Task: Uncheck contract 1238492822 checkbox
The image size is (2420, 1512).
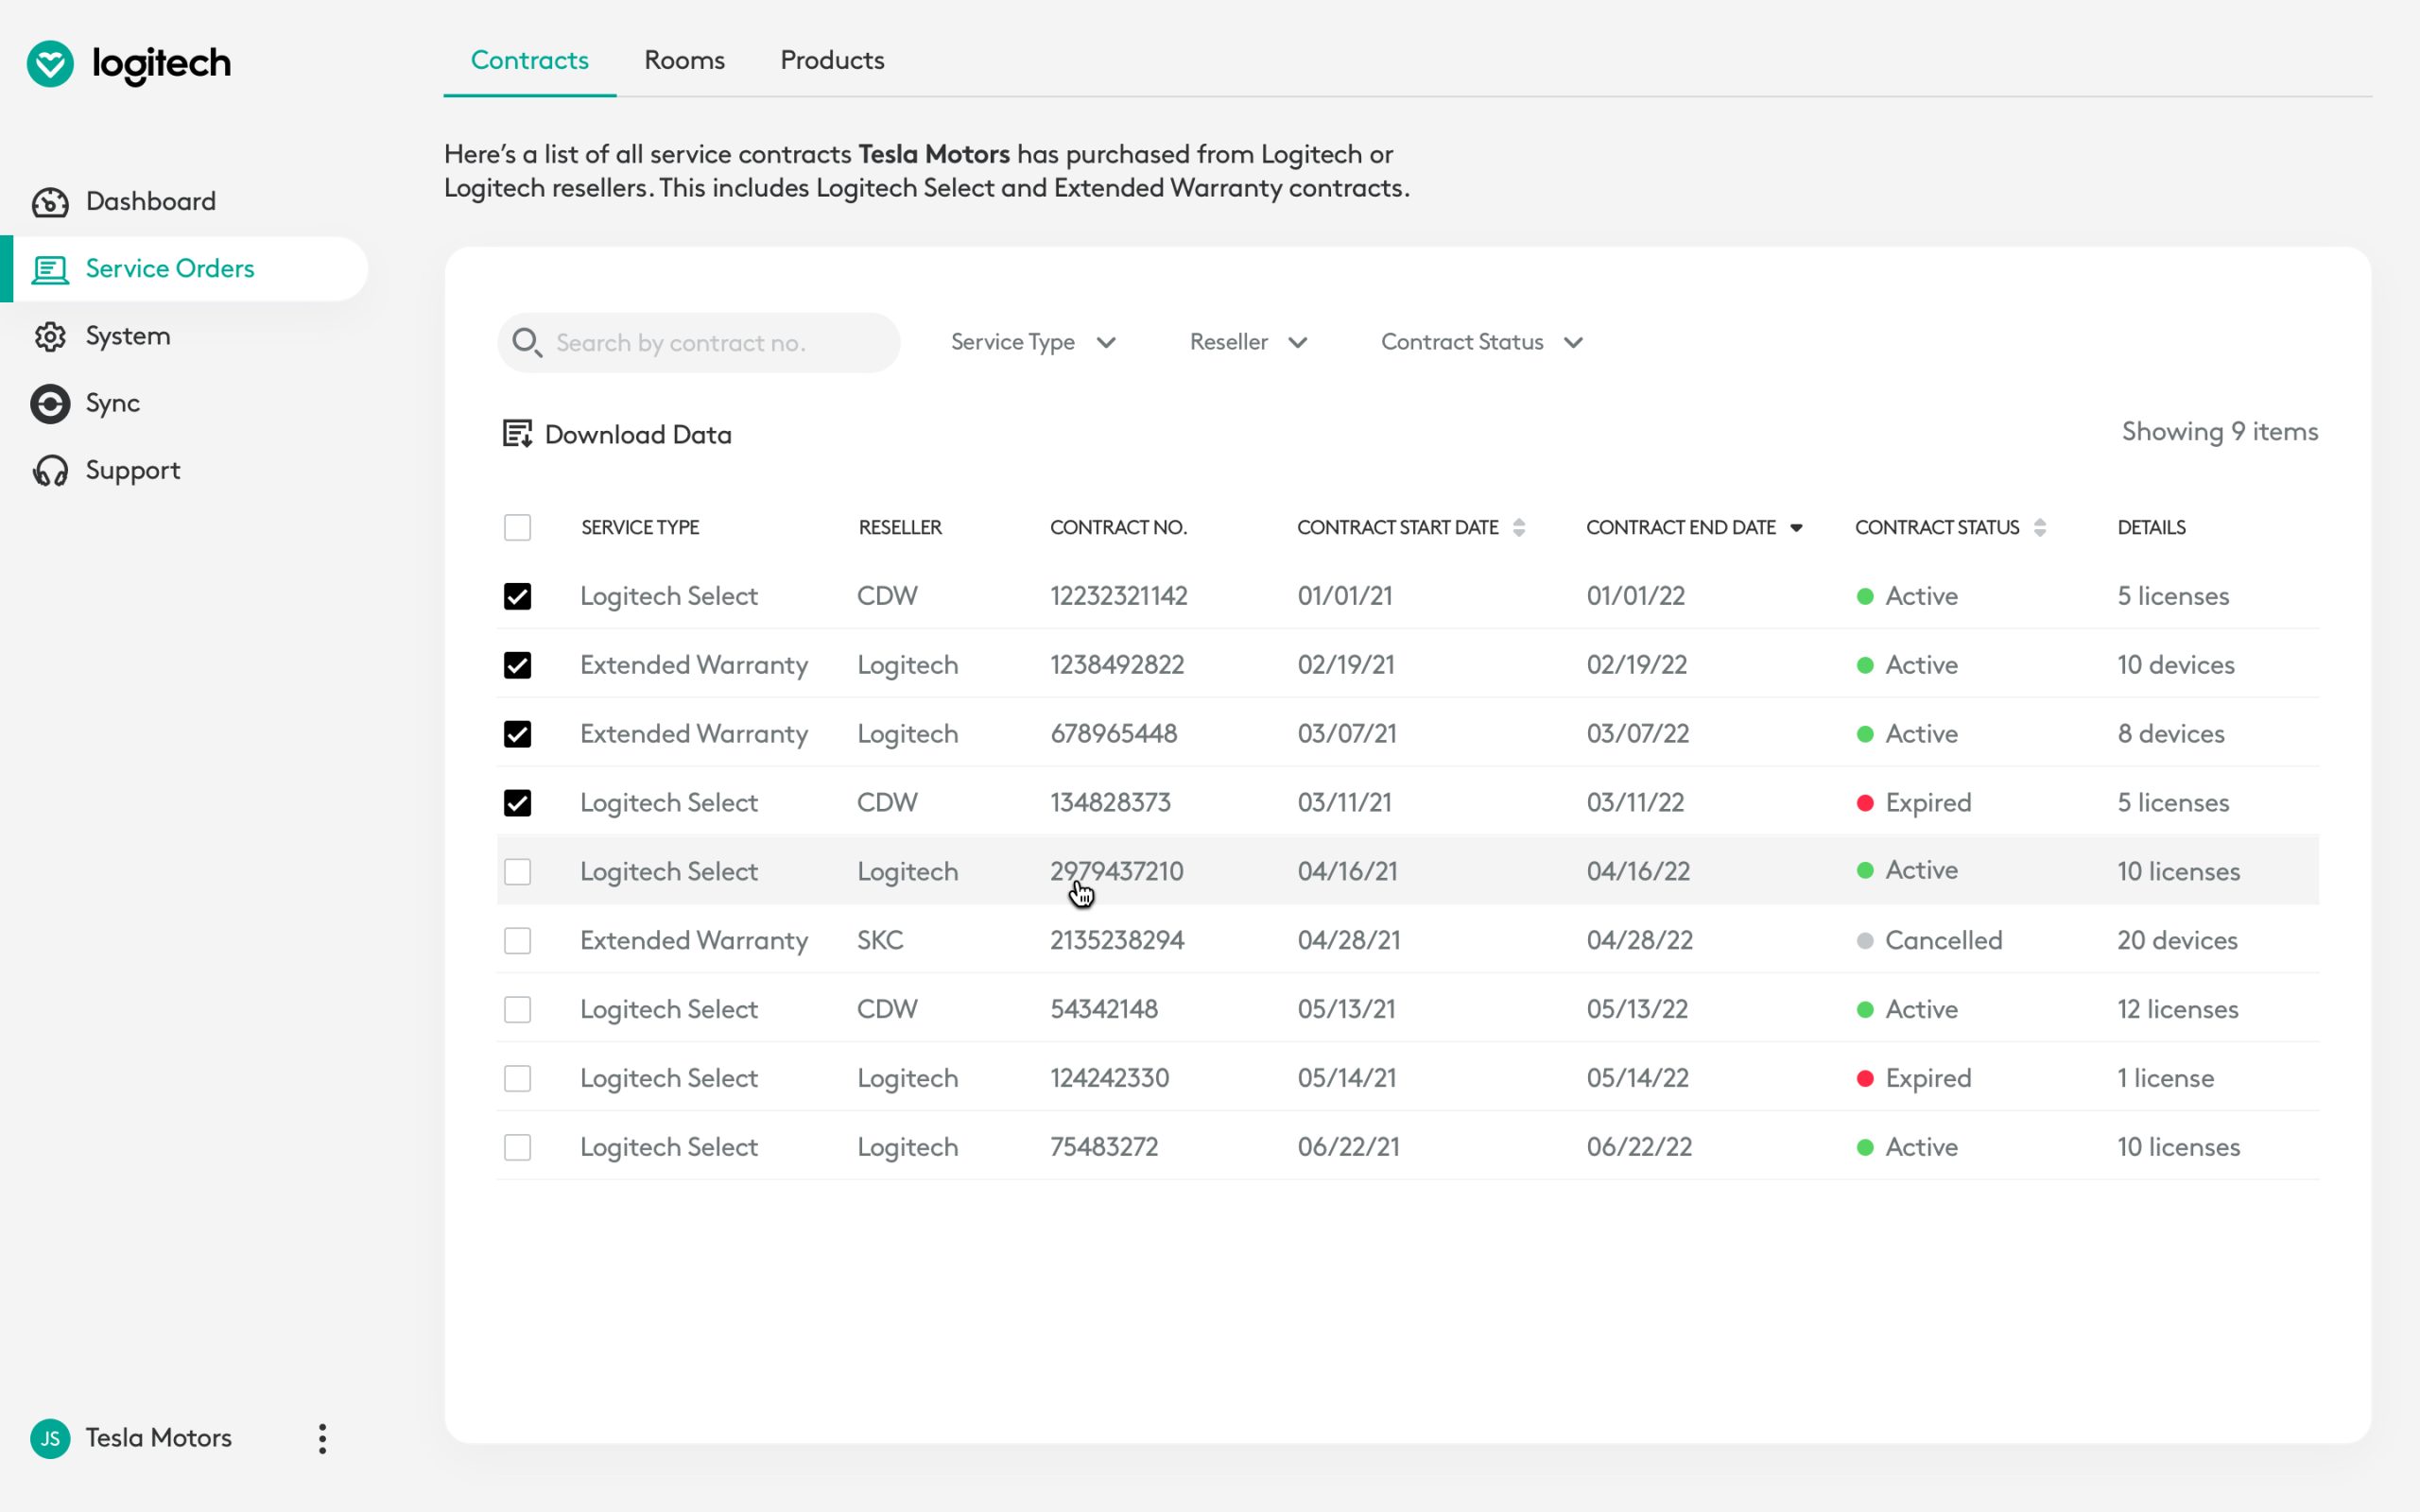Action: pyautogui.click(x=517, y=665)
